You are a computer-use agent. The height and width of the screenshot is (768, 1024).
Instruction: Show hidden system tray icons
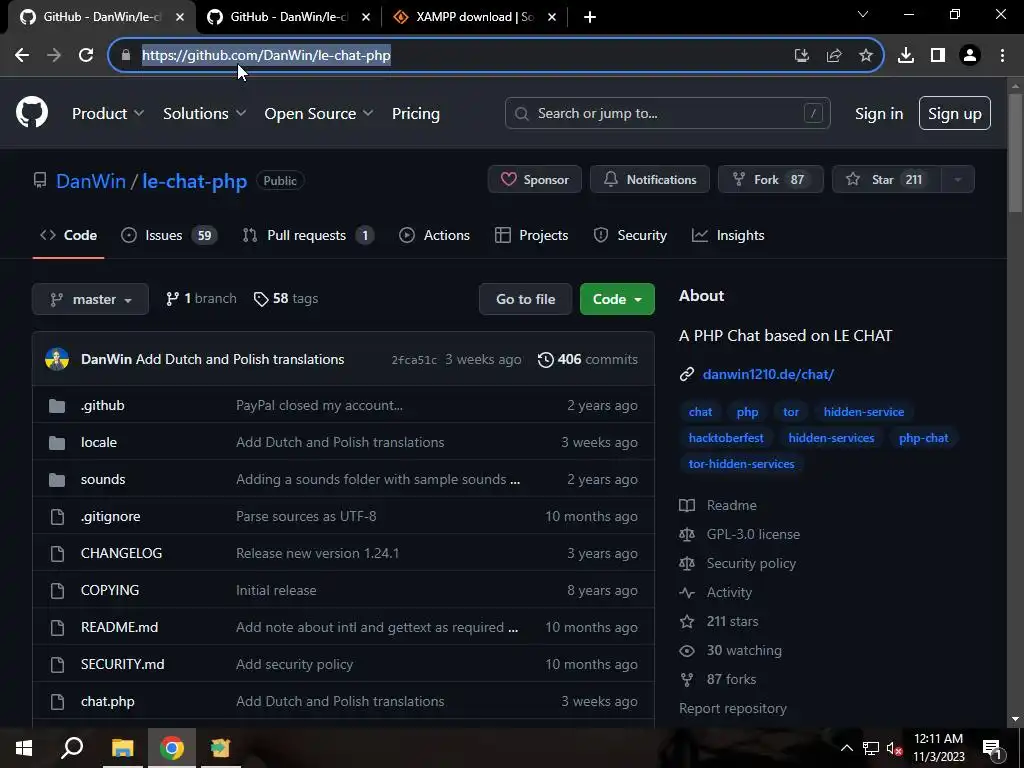pyautogui.click(x=846, y=748)
